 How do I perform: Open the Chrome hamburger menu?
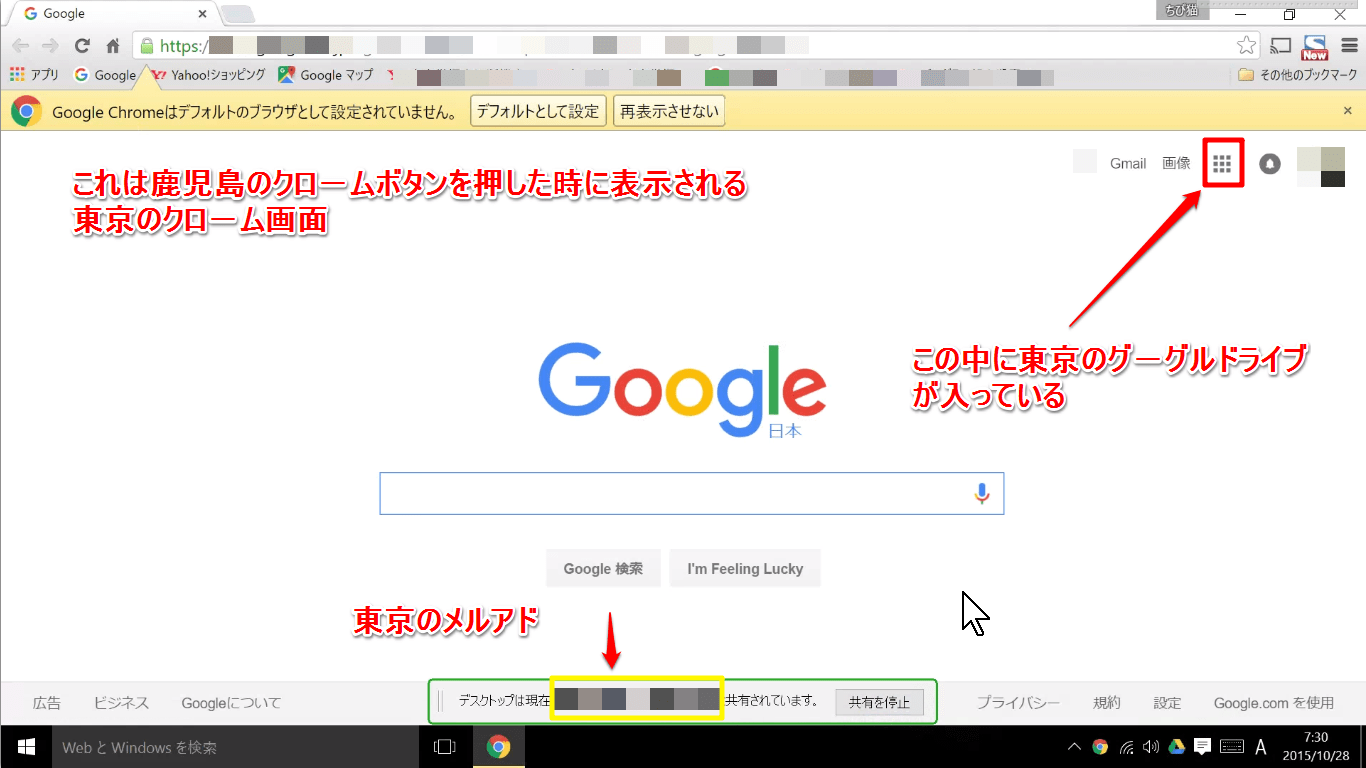click(1348, 46)
